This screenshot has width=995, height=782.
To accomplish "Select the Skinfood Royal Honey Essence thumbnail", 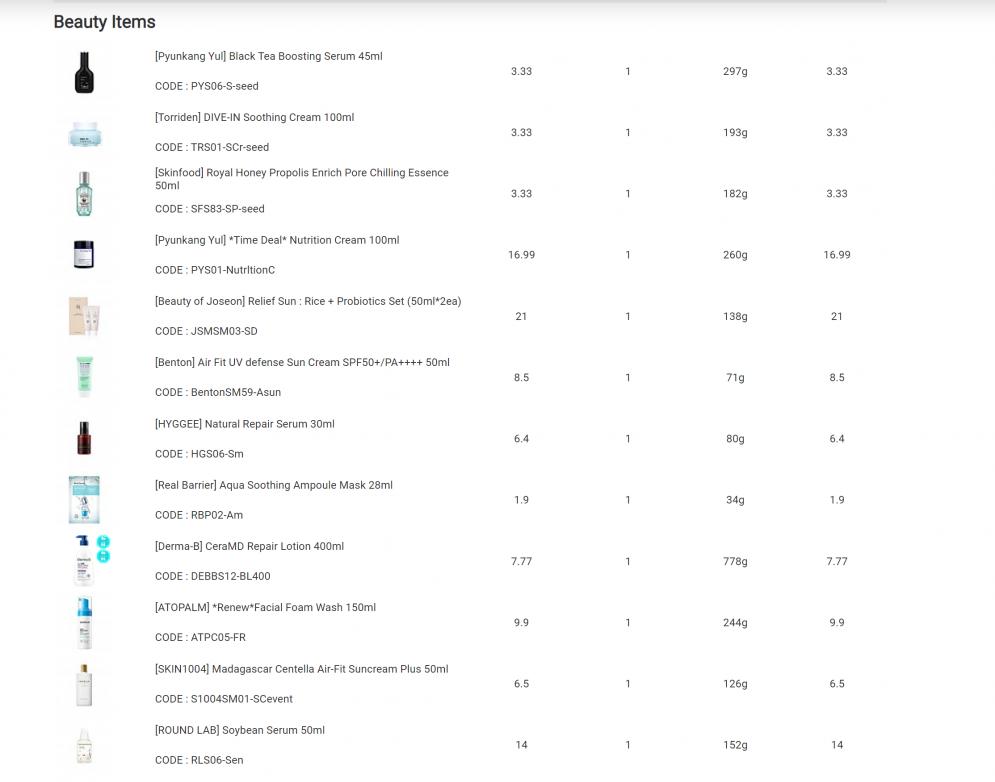I will point(85,194).
